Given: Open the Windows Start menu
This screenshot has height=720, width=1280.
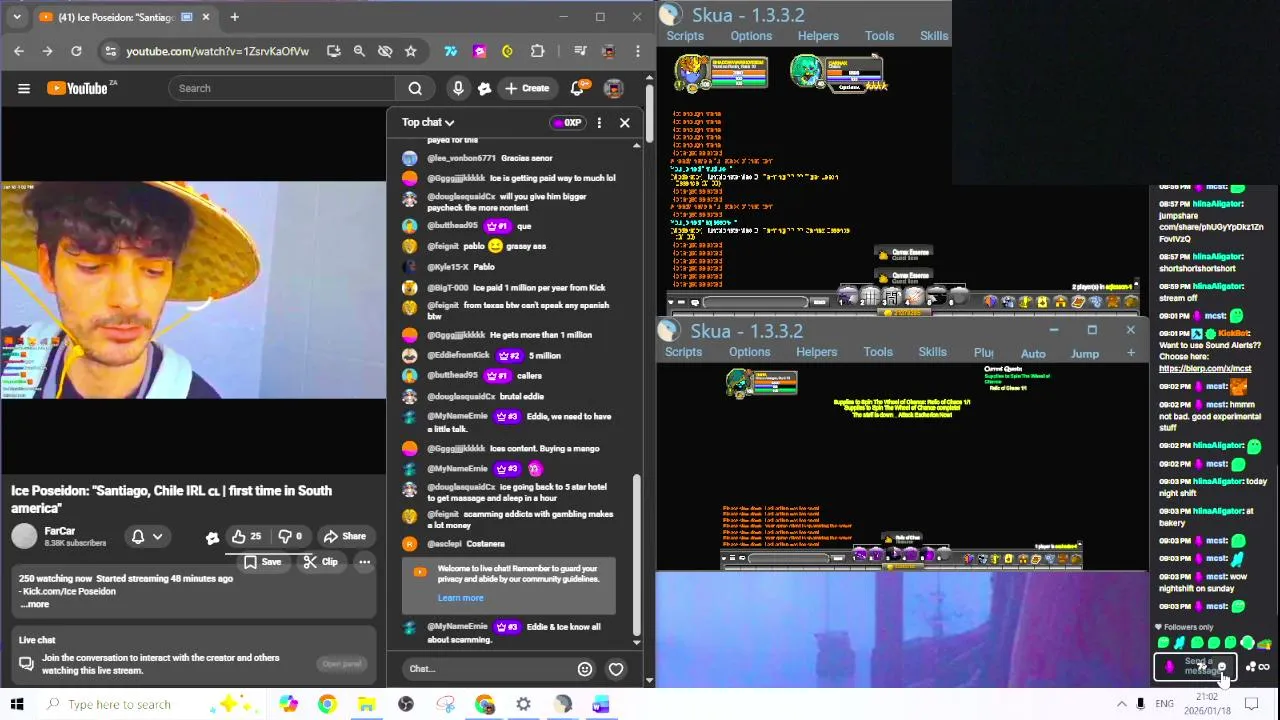Looking at the screenshot, I should tap(17, 704).
